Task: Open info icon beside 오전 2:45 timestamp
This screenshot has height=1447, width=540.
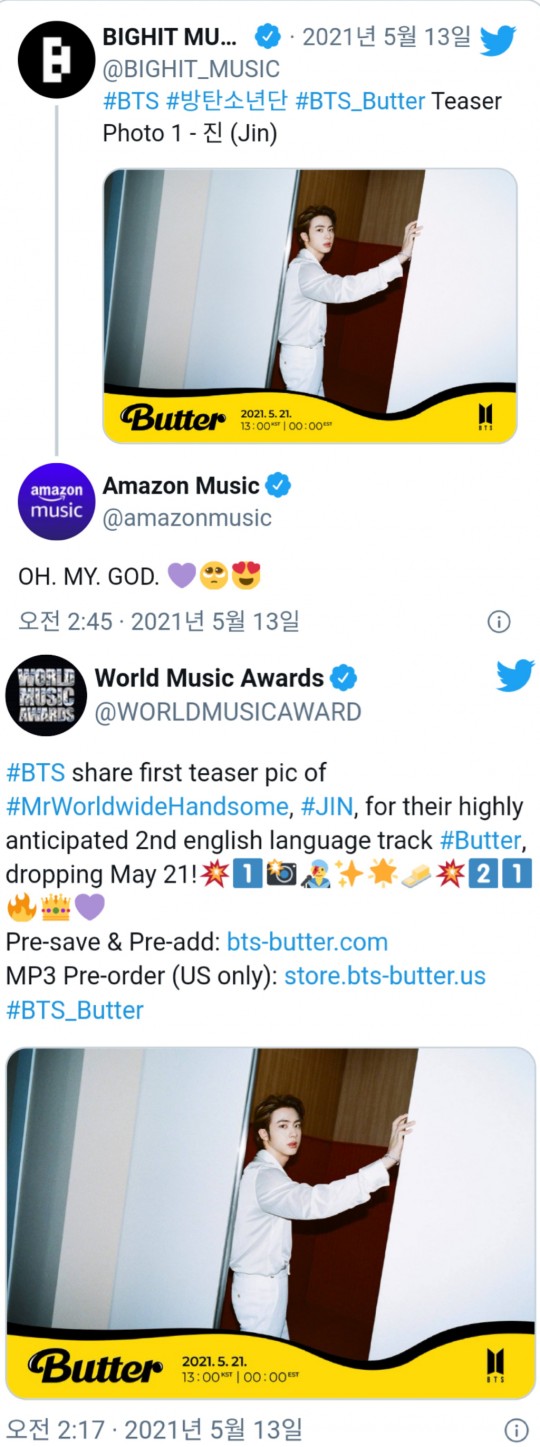Action: [x=499, y=622]
